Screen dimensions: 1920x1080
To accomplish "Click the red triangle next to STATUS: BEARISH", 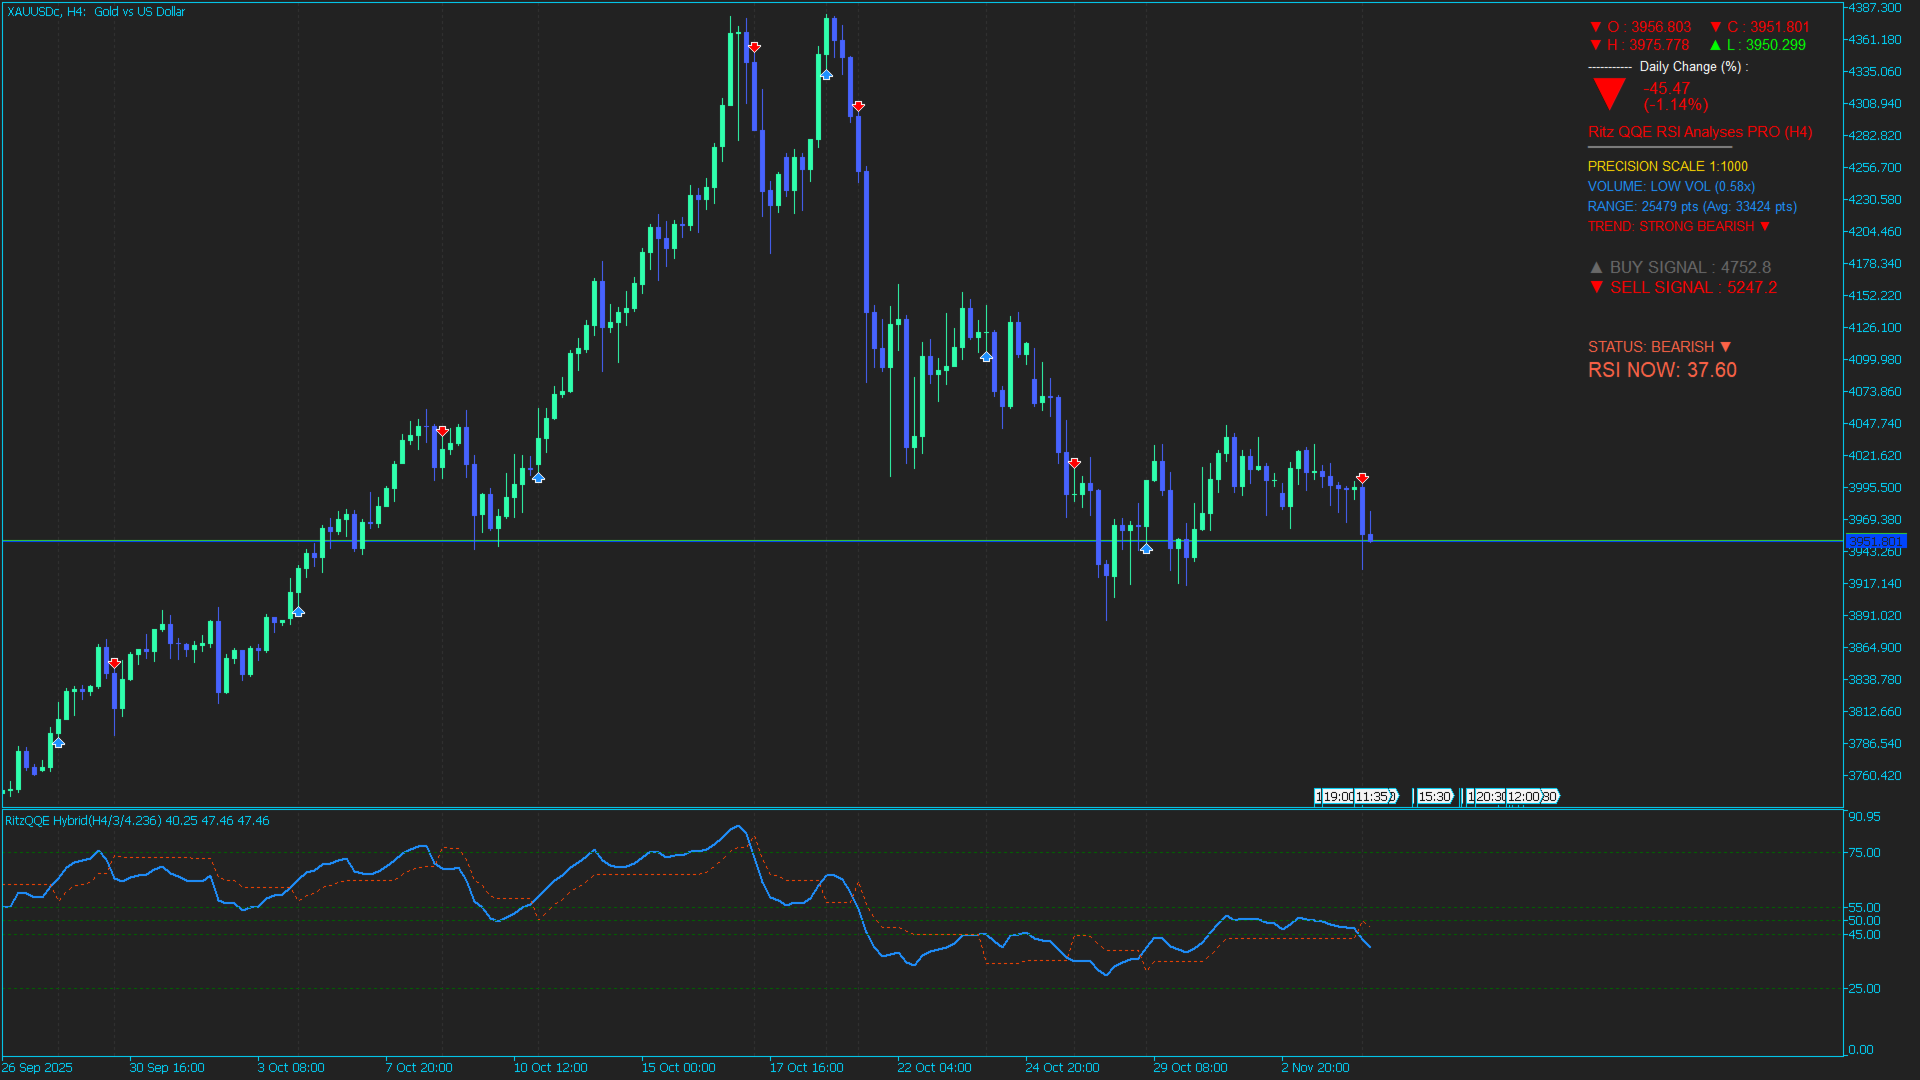I will (1725, 346).
